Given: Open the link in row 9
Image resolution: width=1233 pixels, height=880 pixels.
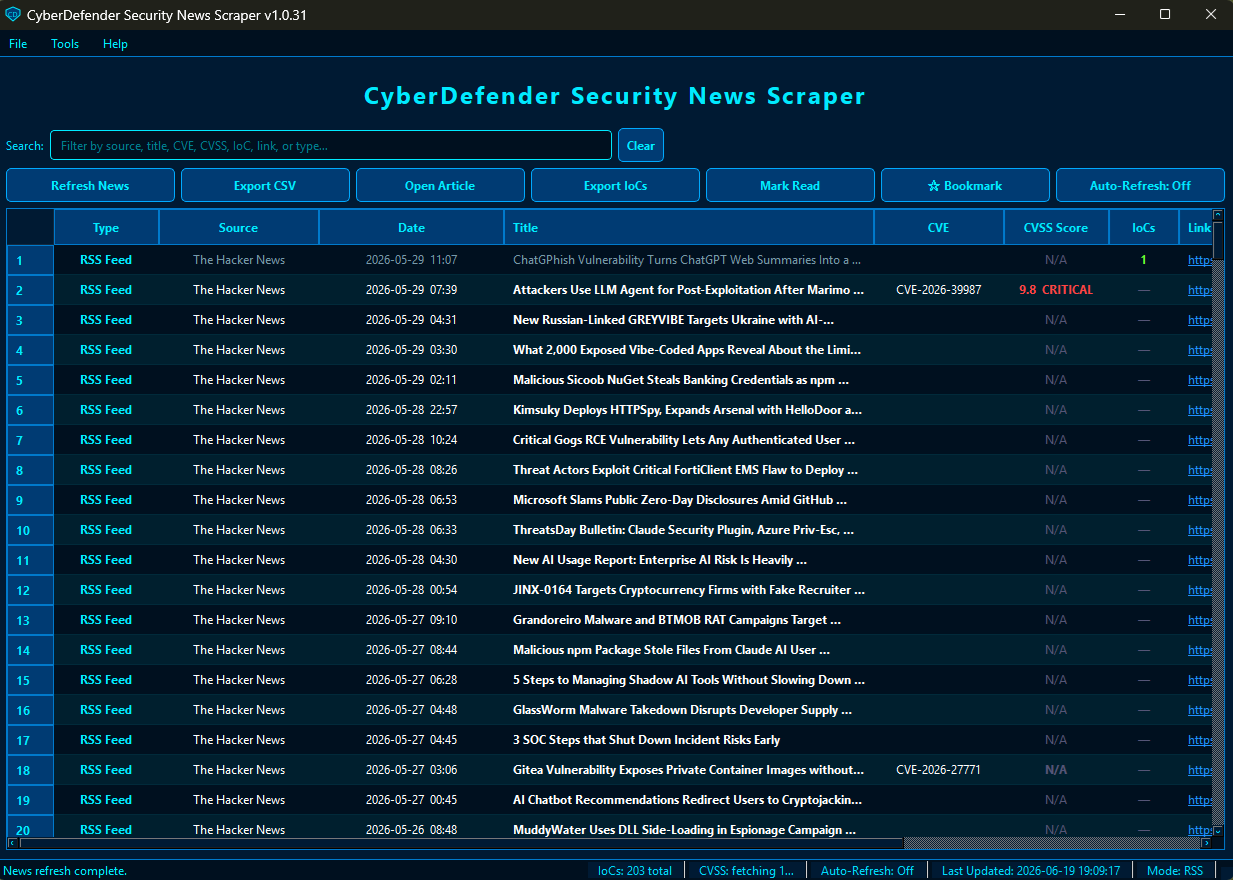Looking at the screenshot, I should click(x=1200, y=500).
